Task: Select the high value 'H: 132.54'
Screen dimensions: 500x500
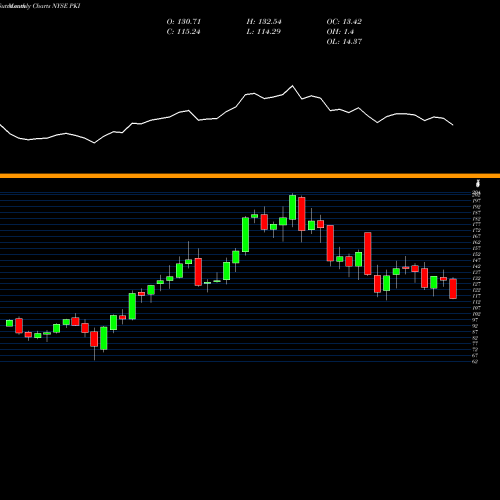Action: tap(264, 22)
